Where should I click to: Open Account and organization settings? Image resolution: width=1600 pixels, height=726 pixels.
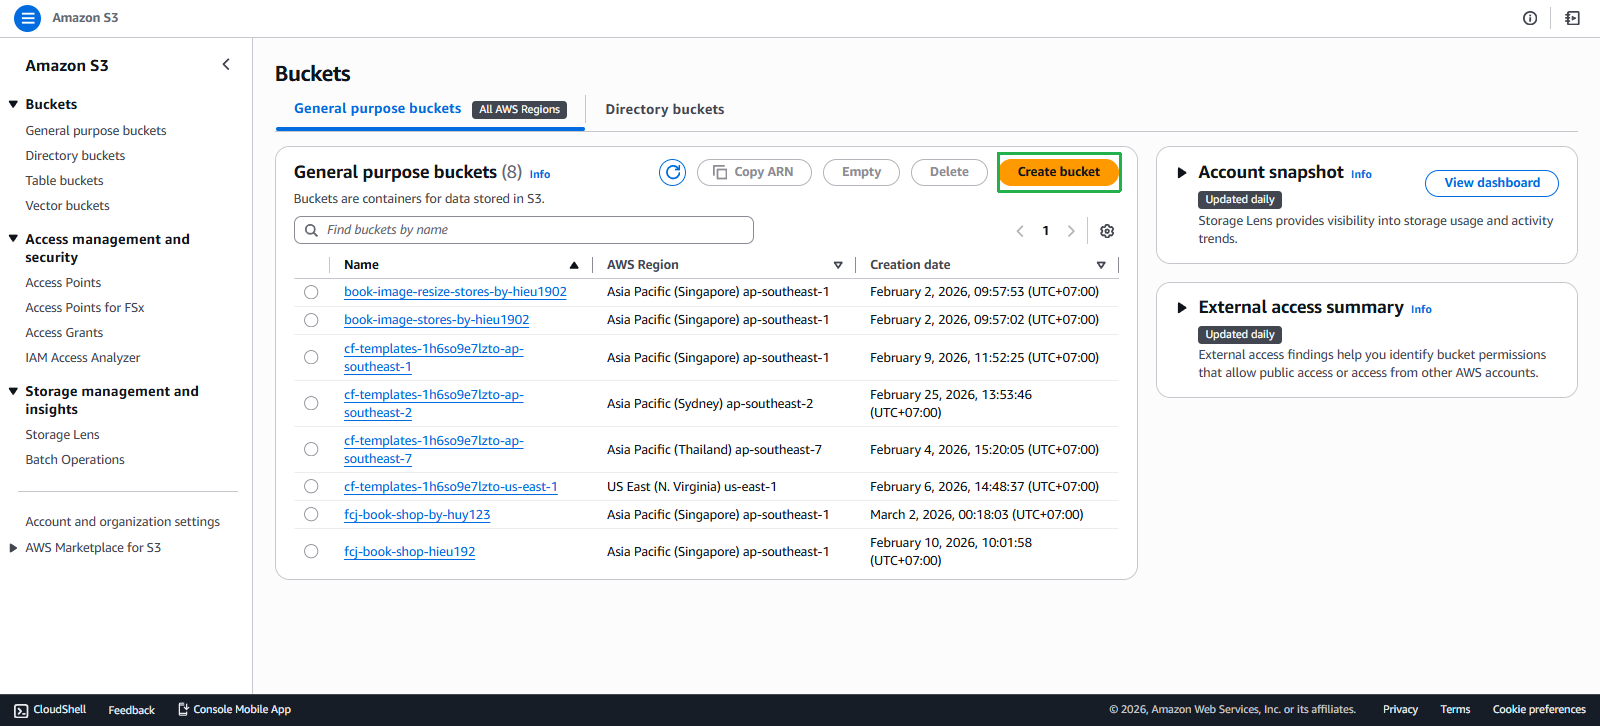(123, 522)
